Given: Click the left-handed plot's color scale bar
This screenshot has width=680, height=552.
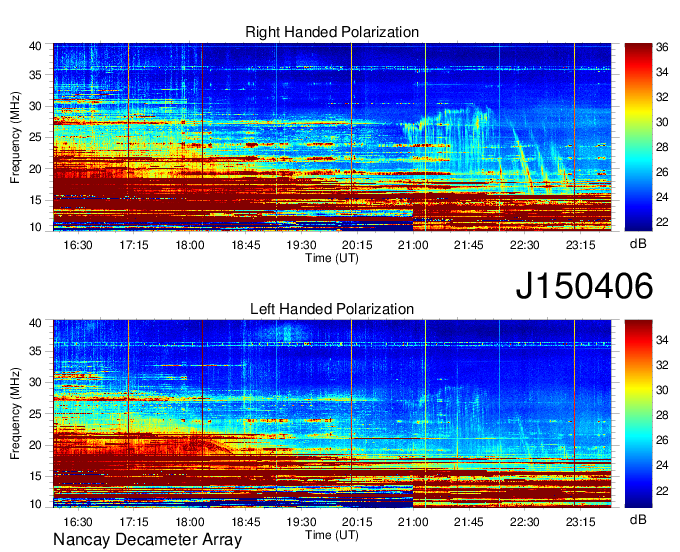Looking at the screenshot, I should 638,414.
